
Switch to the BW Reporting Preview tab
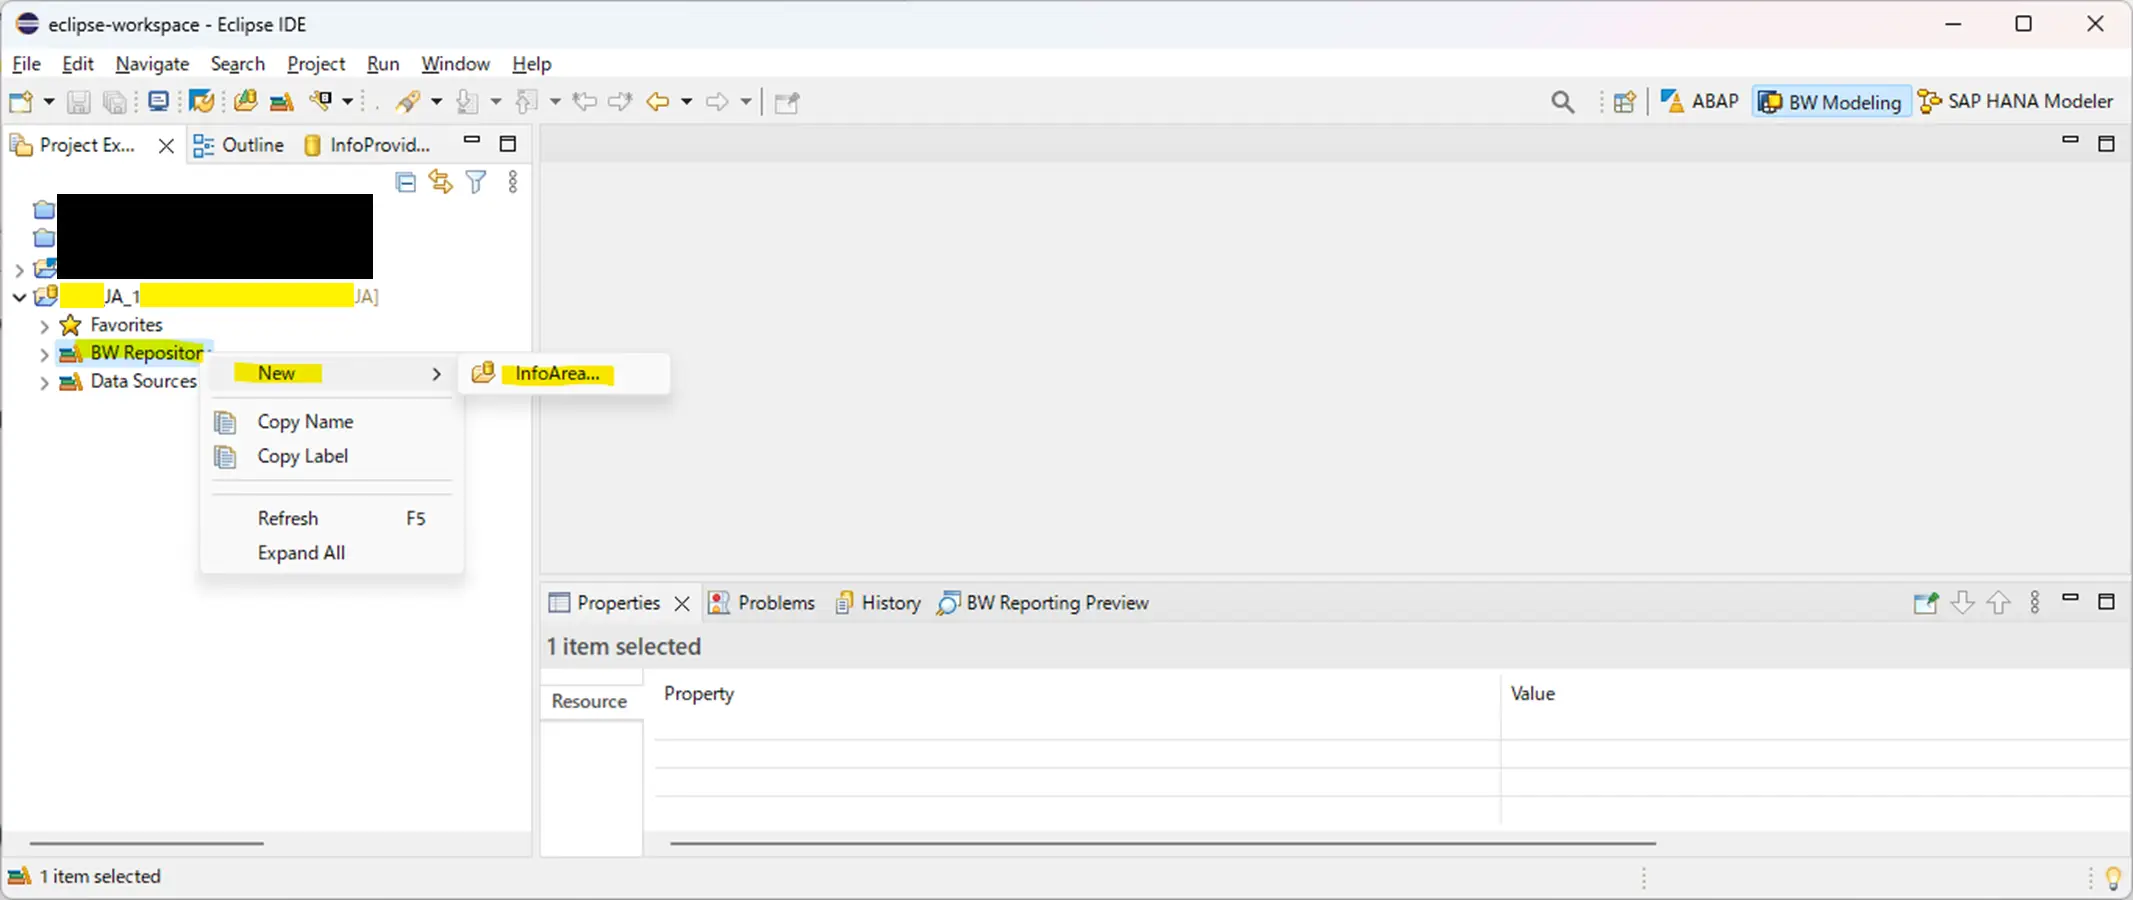click(1043, 603)
